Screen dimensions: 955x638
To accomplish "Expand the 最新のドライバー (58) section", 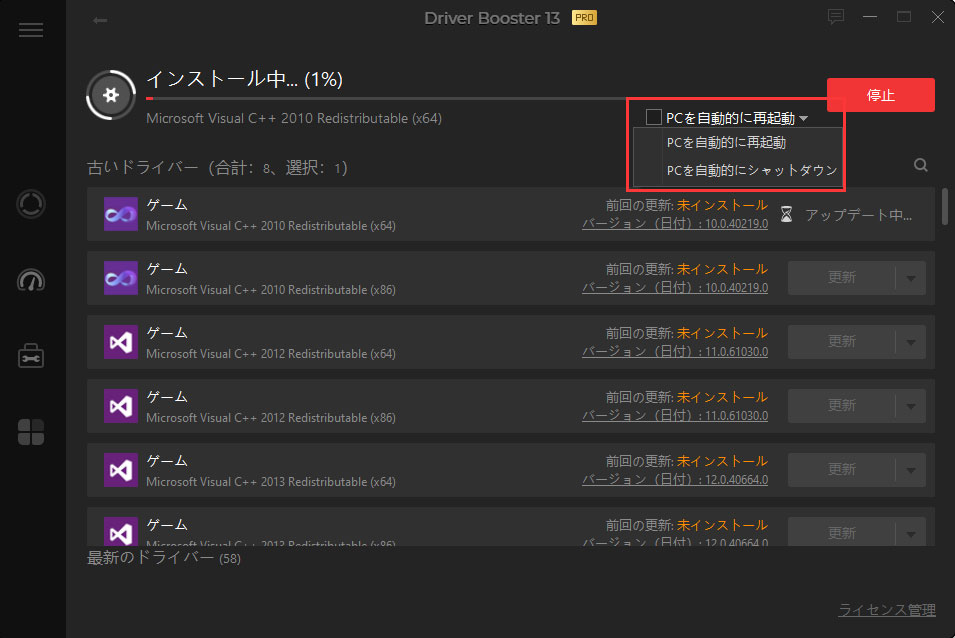I will click(x=164, y=558).
